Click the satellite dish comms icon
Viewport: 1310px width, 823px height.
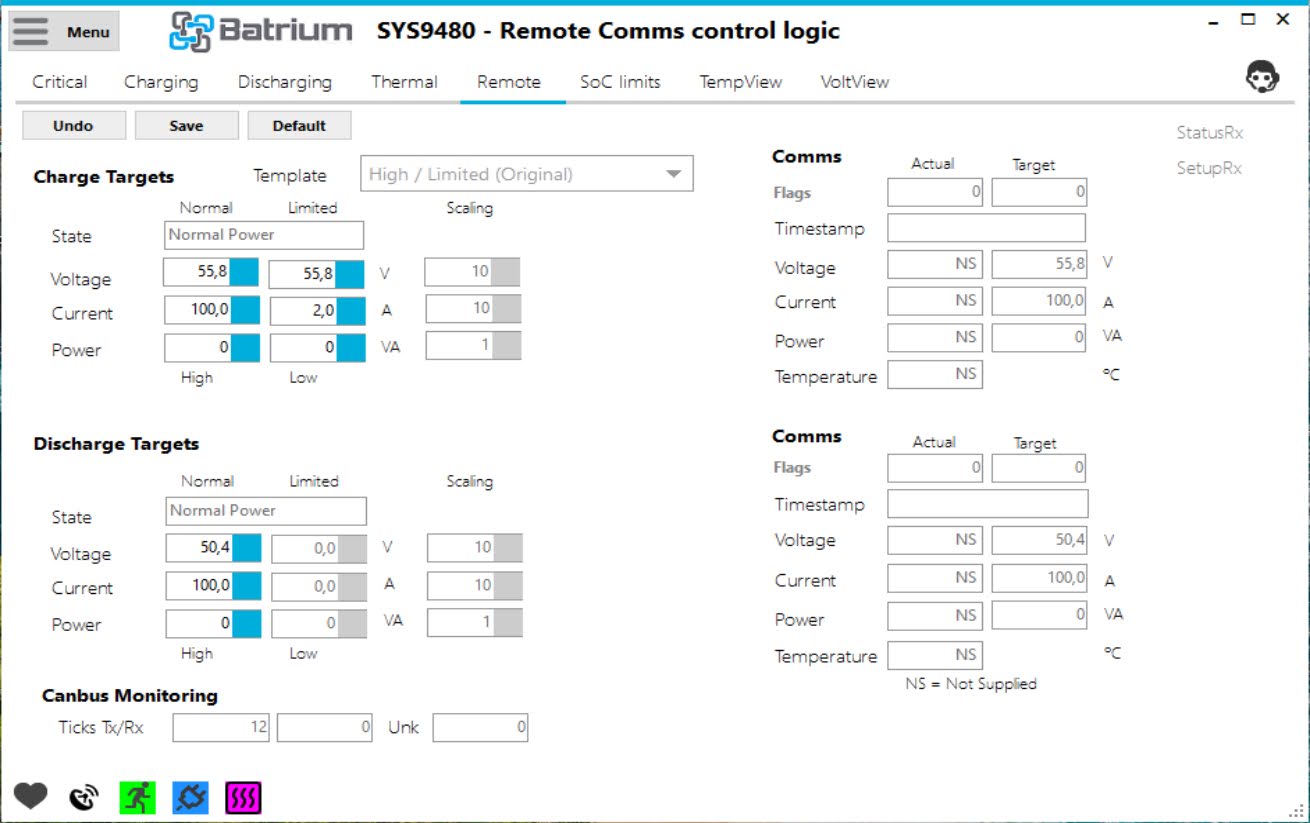pos(84,797)
